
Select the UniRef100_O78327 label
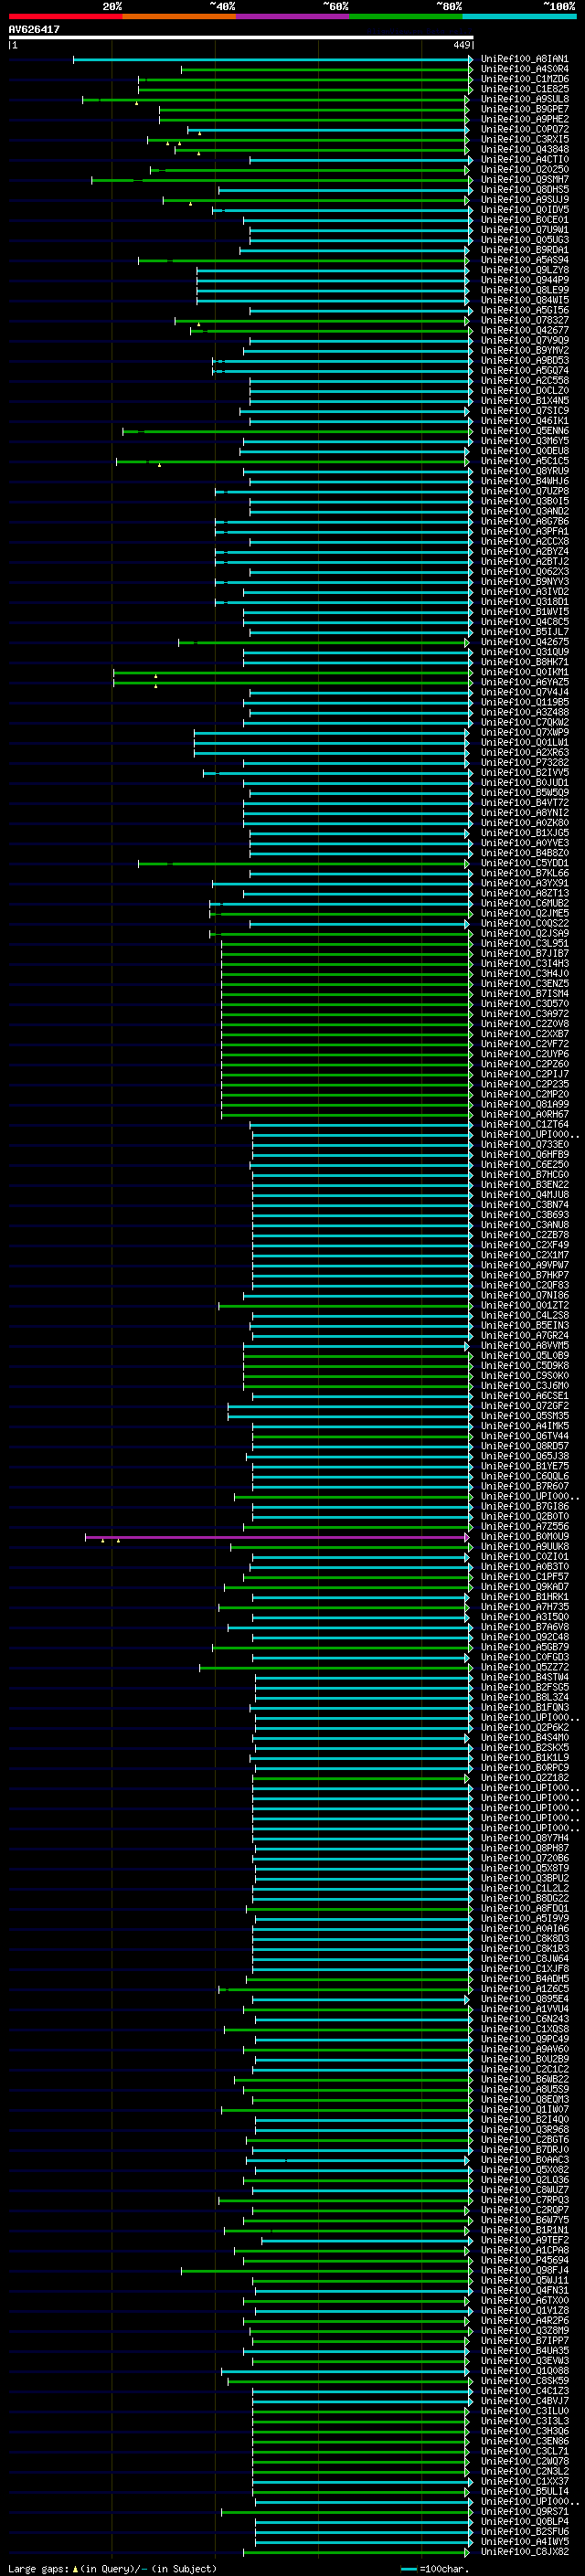click(x=524, y=320)
